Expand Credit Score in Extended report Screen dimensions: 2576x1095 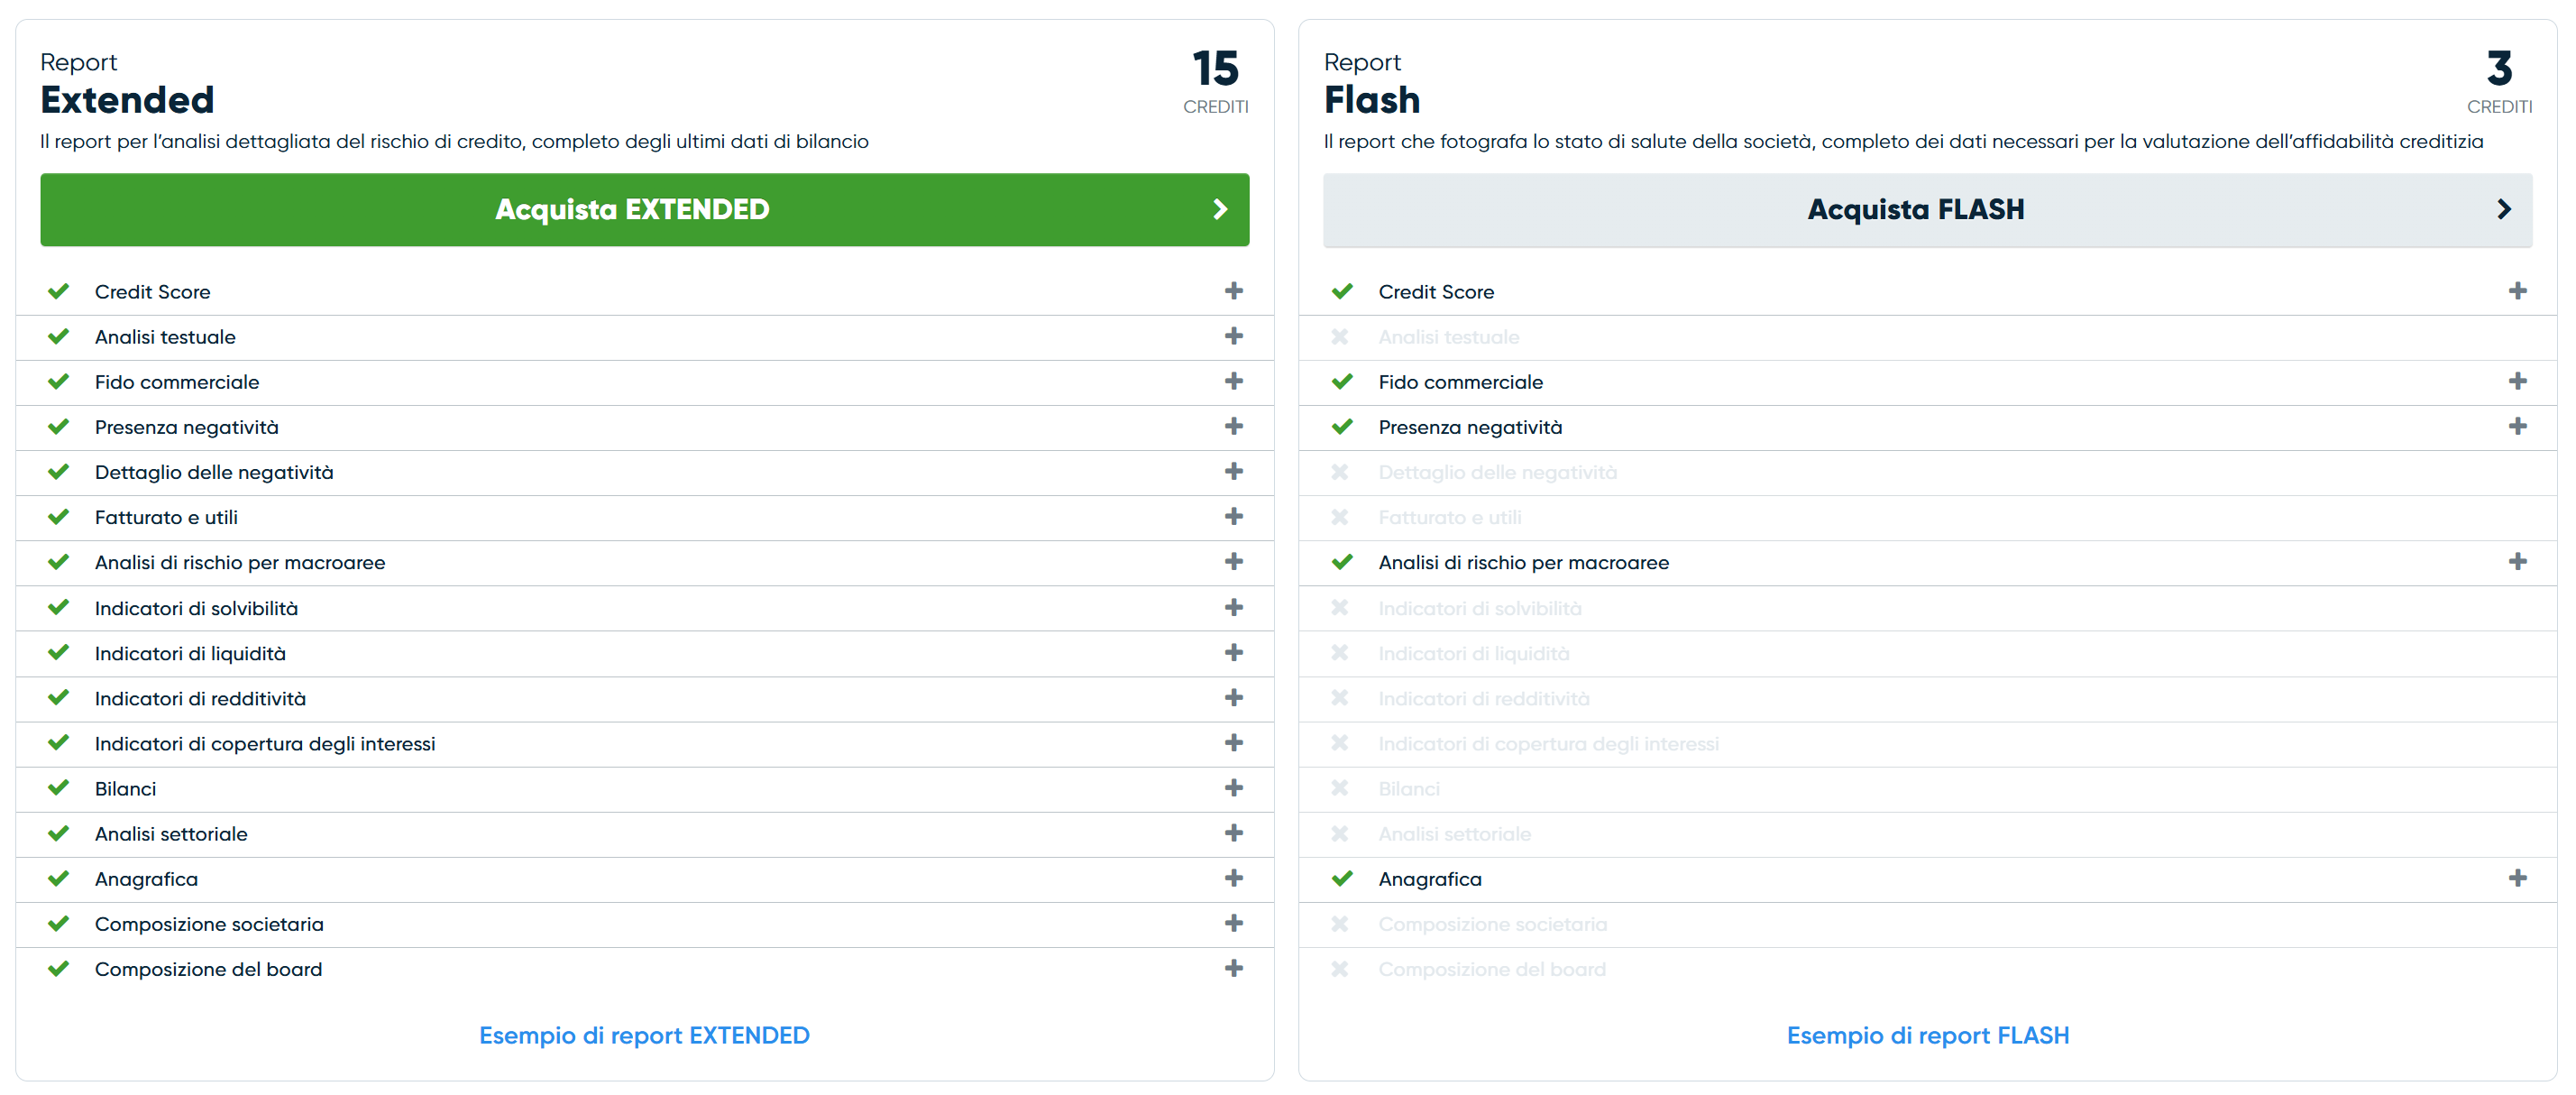[x=1233, y=291]
